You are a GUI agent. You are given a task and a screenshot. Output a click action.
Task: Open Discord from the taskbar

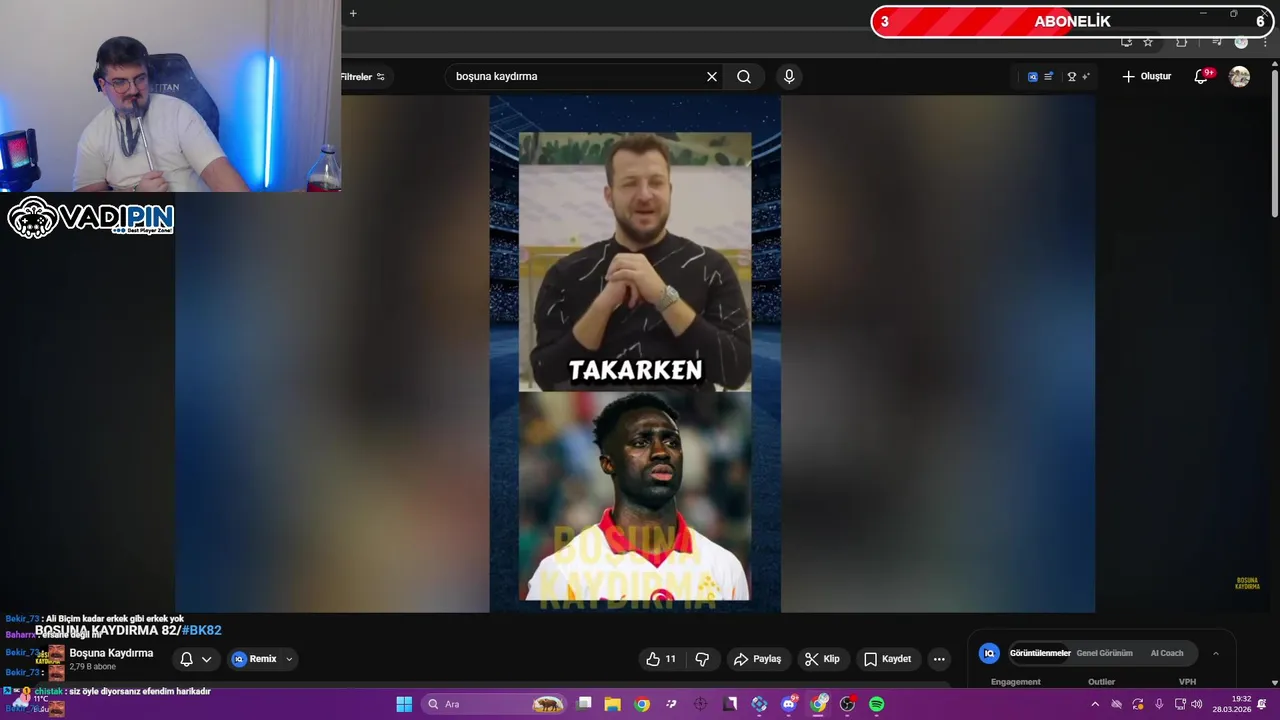(789, 704)
